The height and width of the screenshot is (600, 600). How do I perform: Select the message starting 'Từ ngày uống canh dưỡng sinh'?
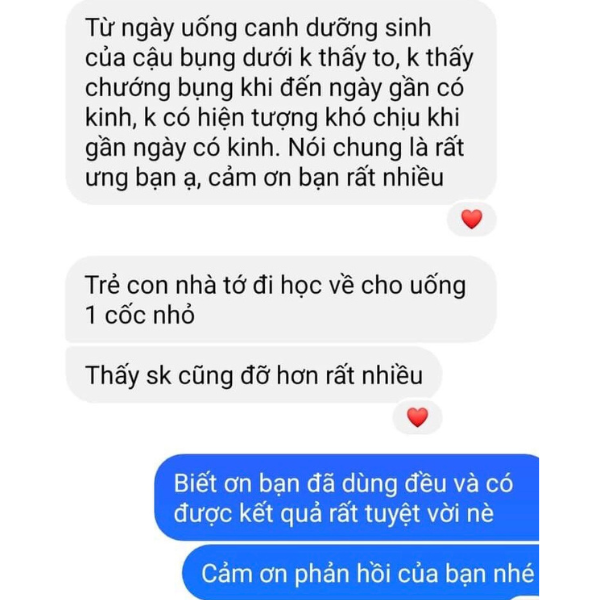pyautogui.click(x=281, y=102)
